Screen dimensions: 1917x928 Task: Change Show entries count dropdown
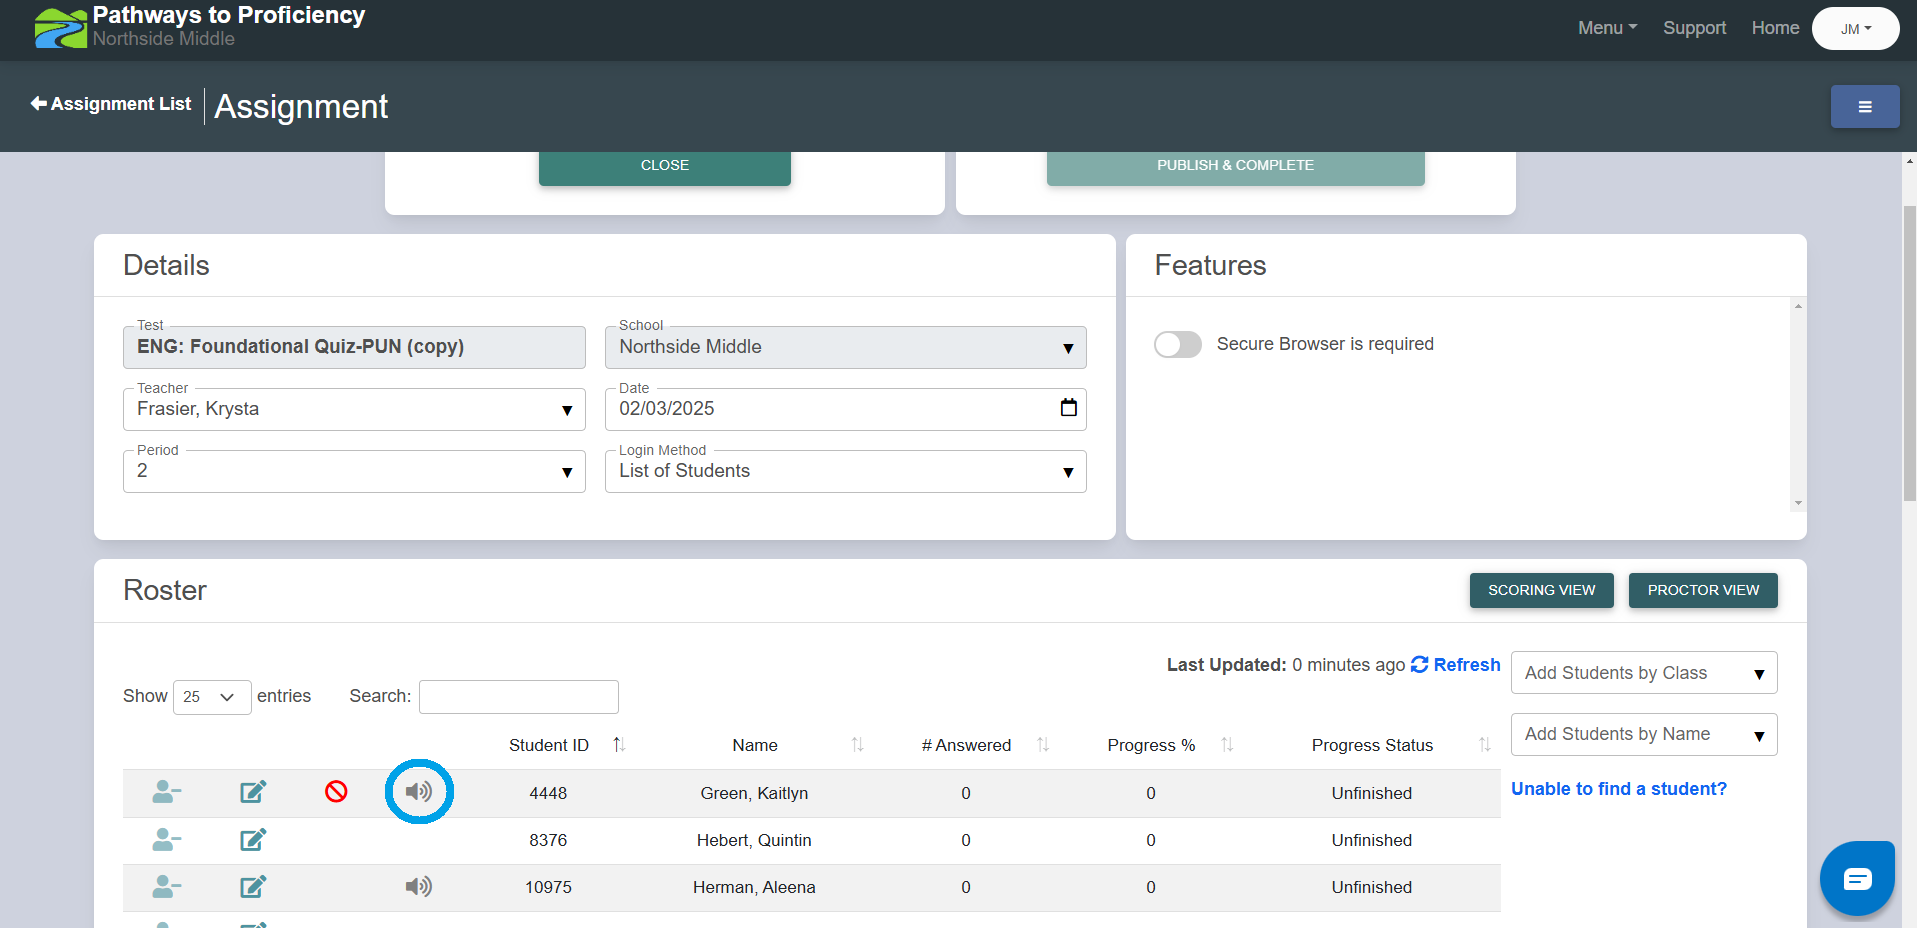pyautogui.click(x=212, y=697)
